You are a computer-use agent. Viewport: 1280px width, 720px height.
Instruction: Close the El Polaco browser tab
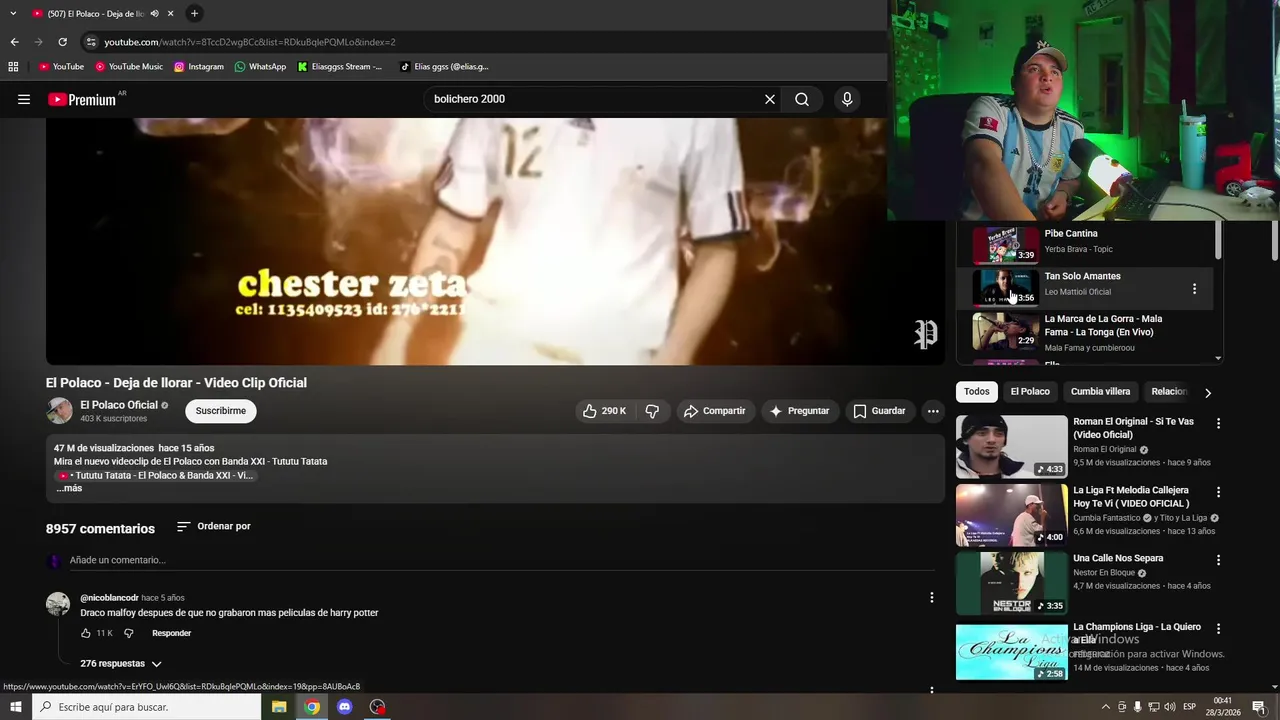click(170, 14)
